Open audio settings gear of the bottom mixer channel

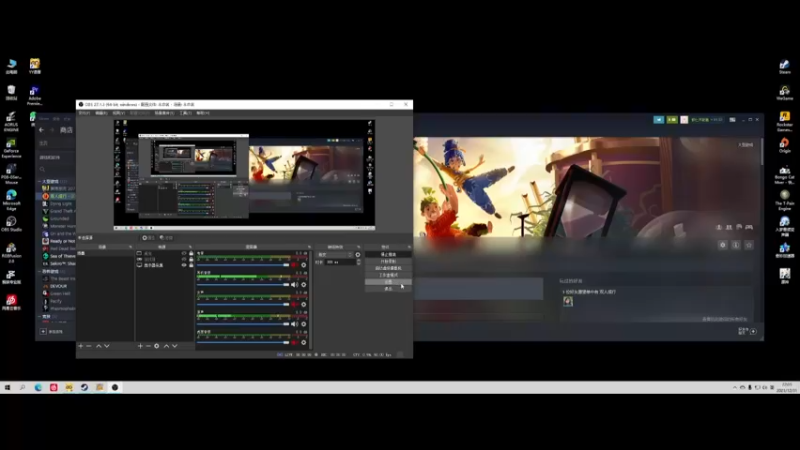tap(304, 343)
